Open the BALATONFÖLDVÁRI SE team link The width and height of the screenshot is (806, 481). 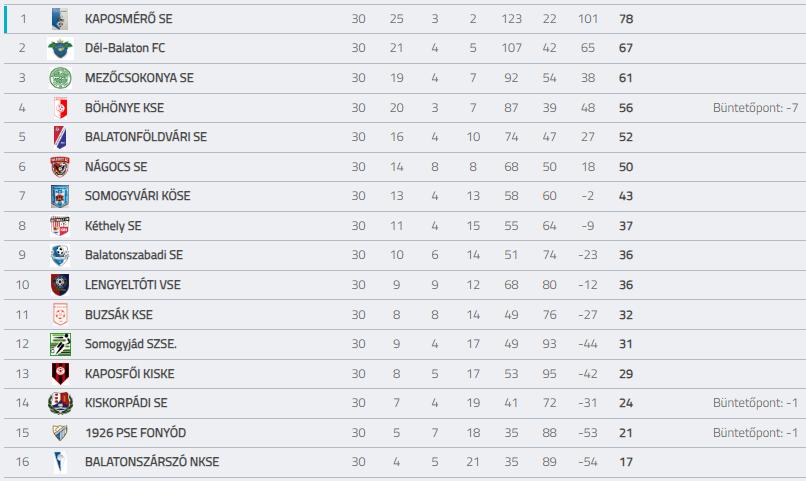(x=146, y=137)
